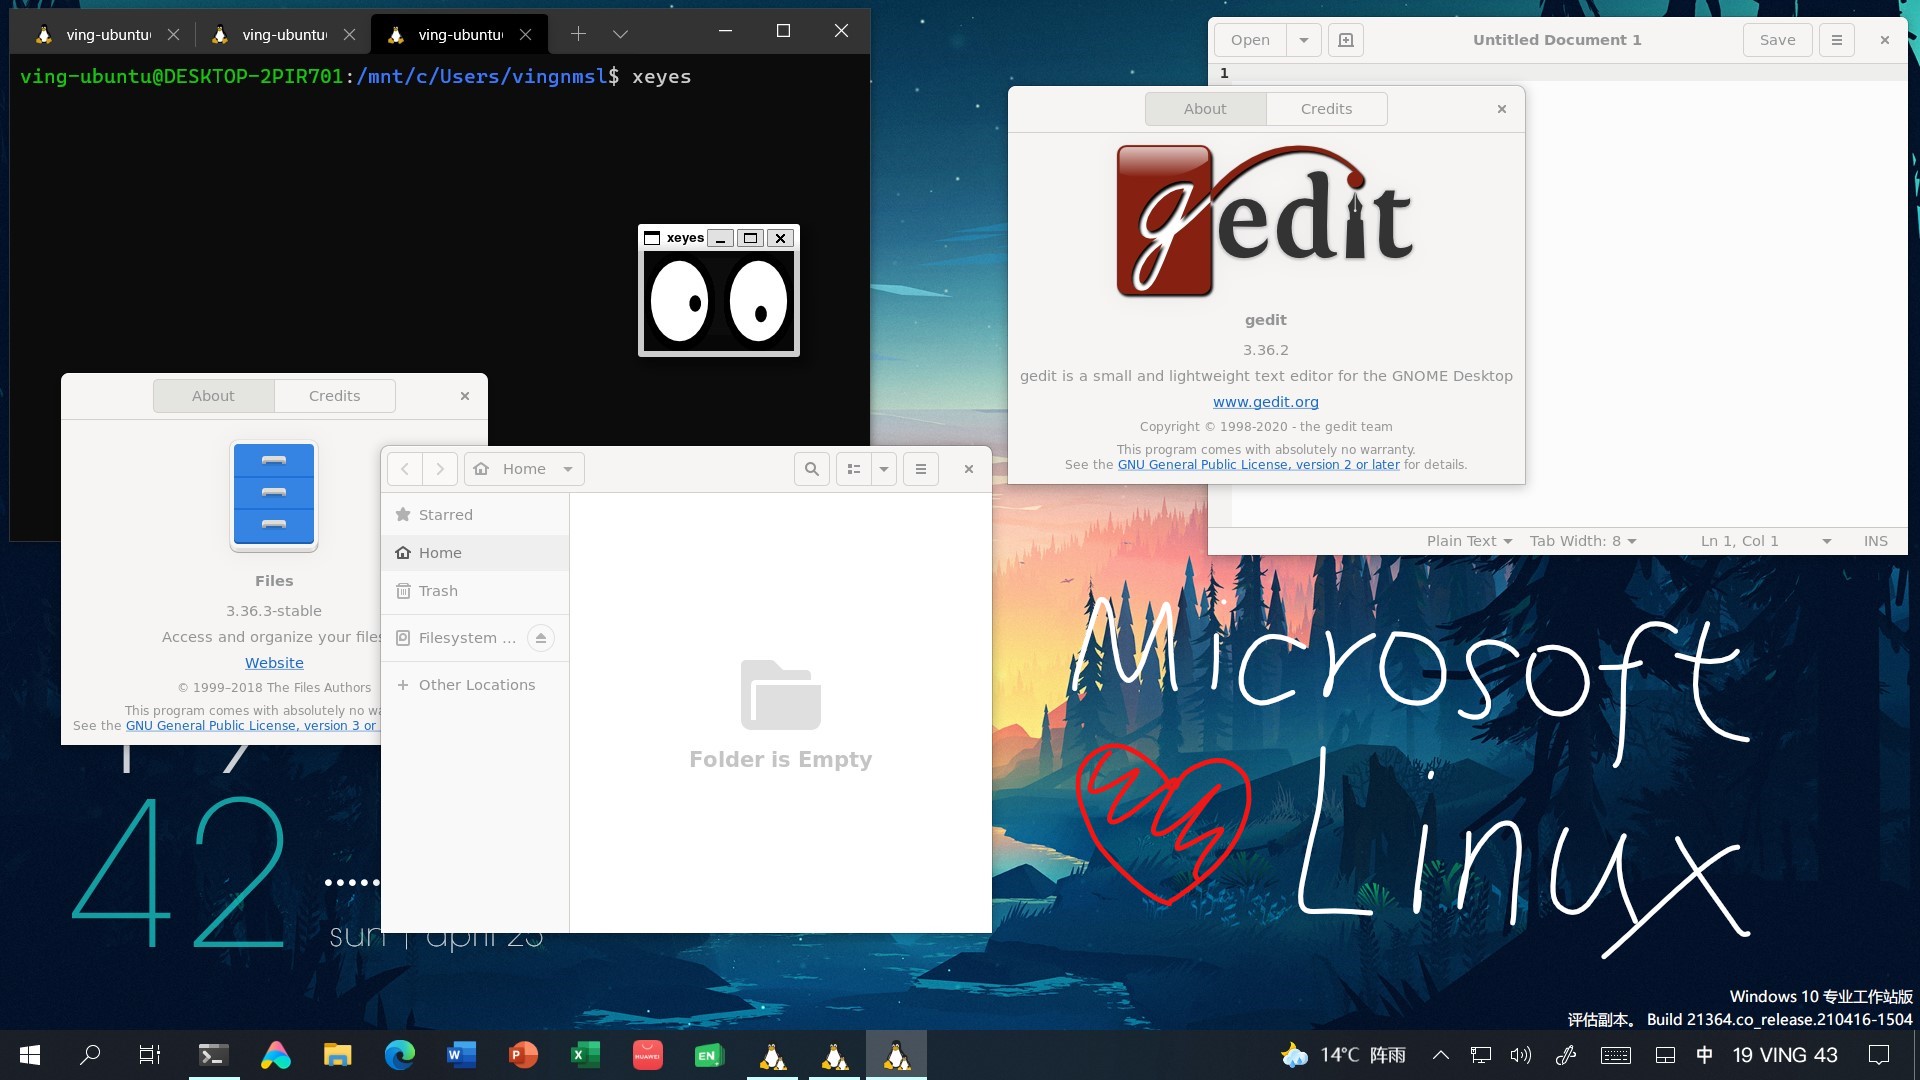Launch Excel from the taskbar

tap(585, 1055)
